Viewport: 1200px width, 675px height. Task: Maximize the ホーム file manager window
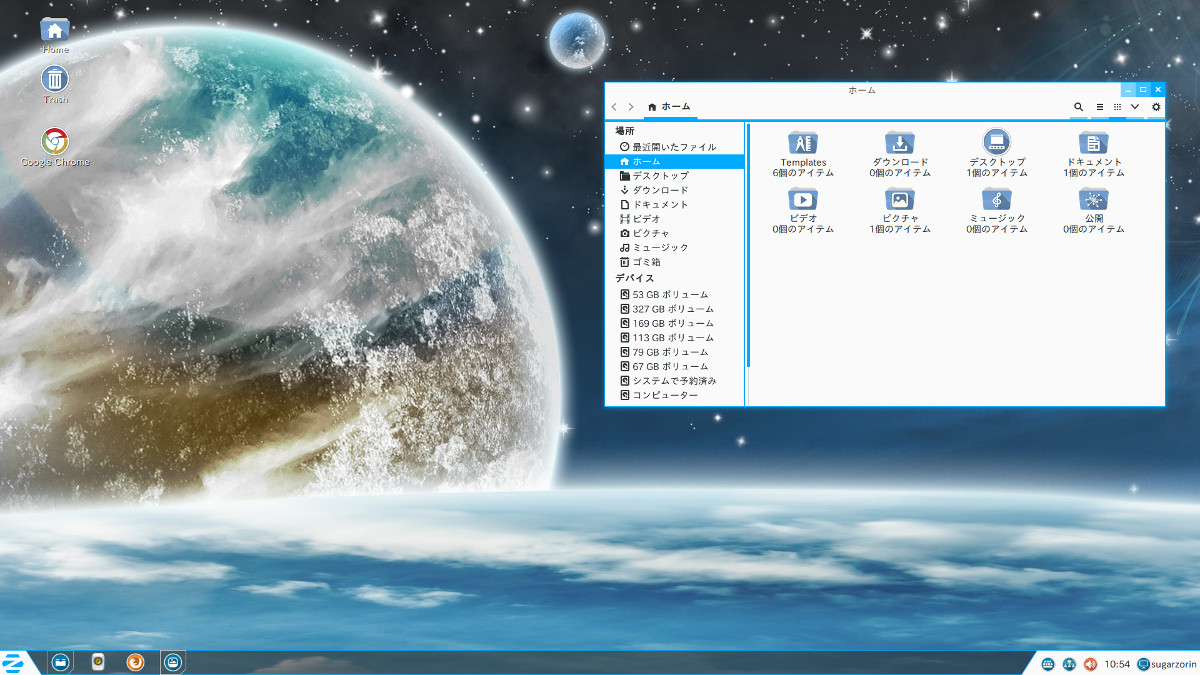click(1143, 90)
